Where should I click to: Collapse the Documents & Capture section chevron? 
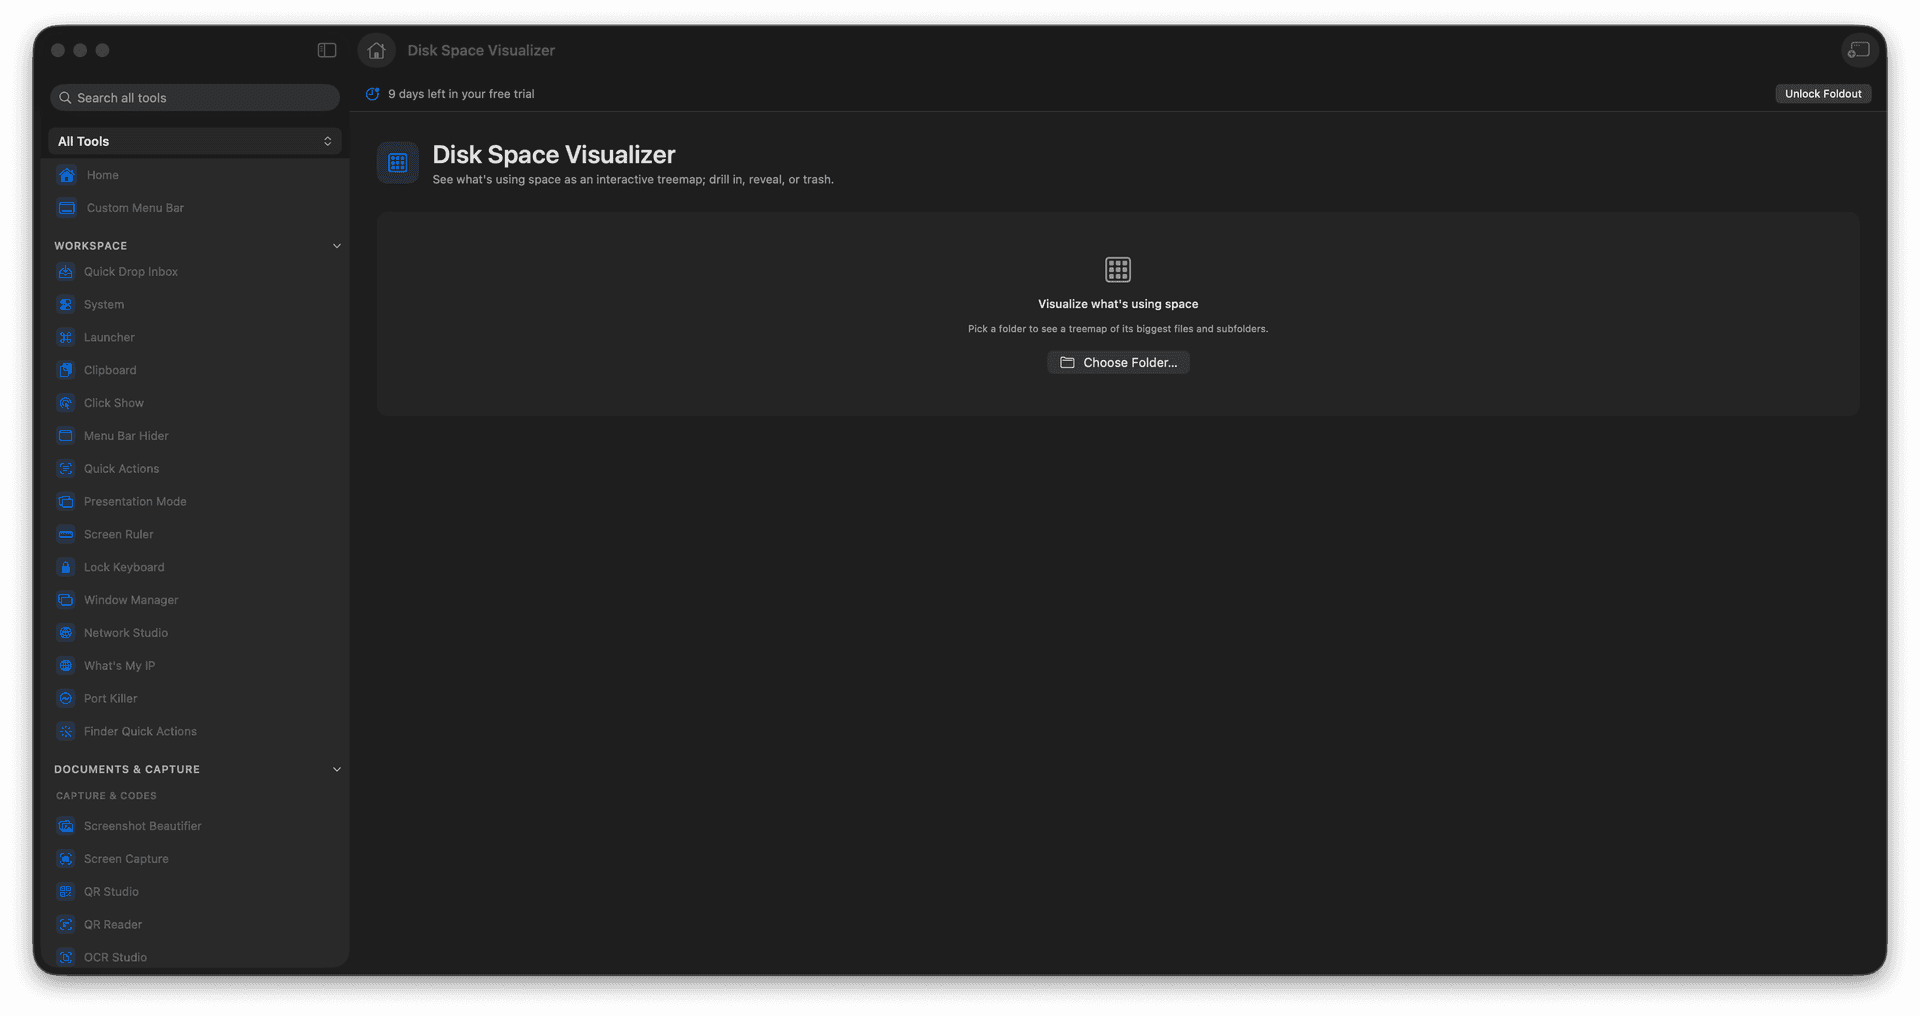[337, 770]
